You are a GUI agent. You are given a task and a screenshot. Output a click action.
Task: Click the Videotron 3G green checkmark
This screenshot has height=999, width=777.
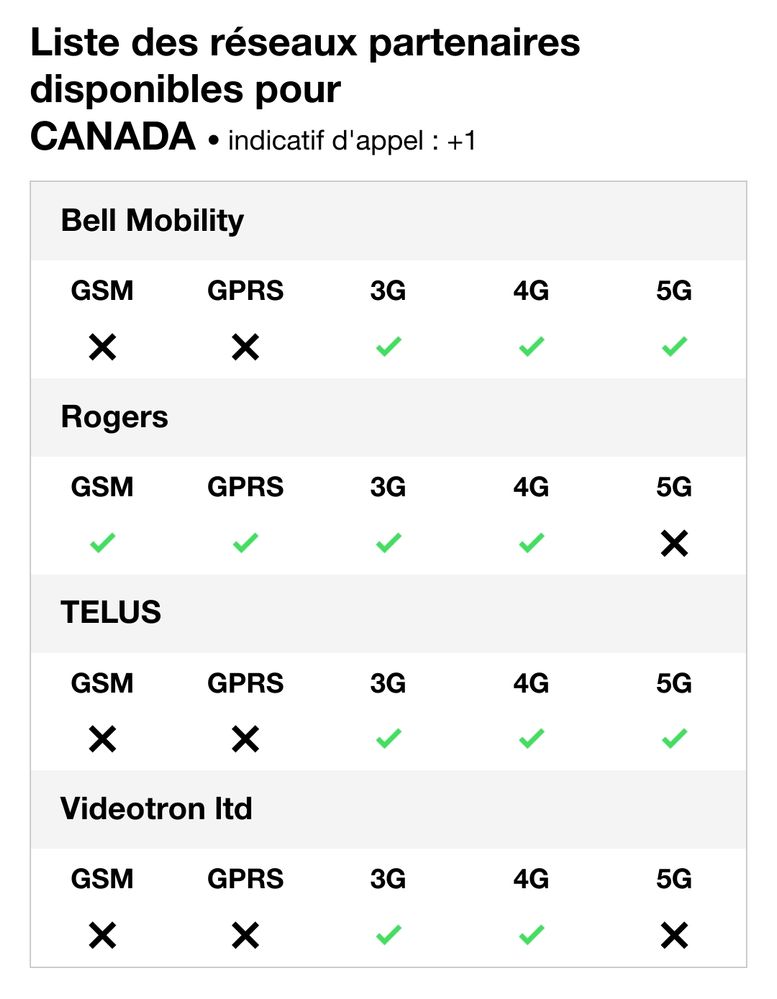388,936
